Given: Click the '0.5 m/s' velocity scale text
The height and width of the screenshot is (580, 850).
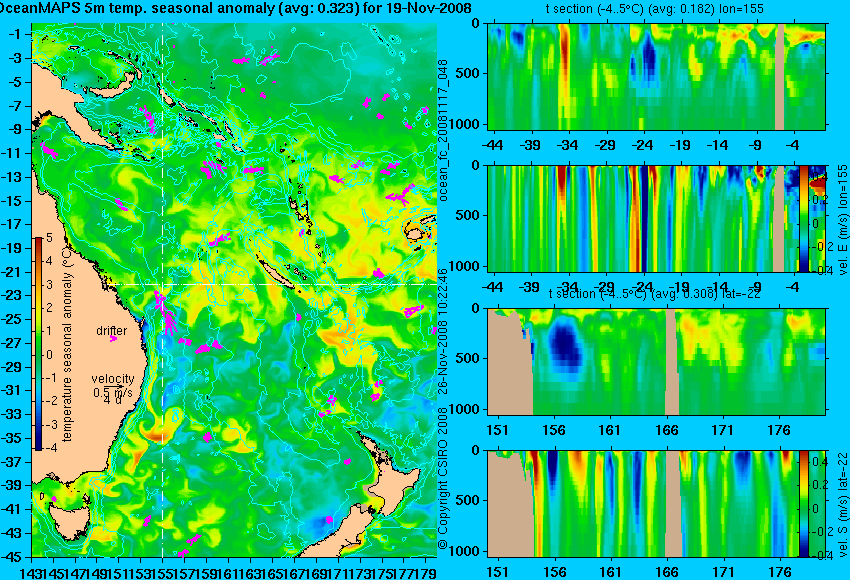Looking at the screenshot, I should point(113,391).
